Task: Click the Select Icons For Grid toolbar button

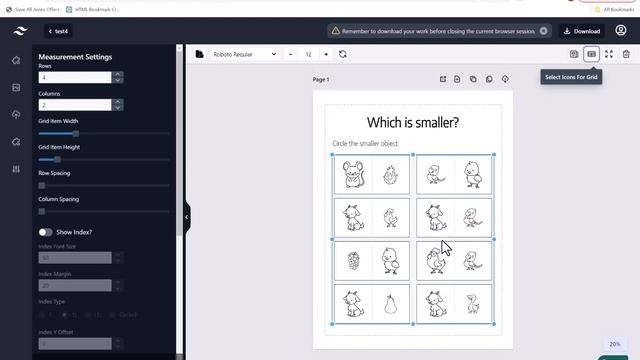Action: tap(591, 54)
